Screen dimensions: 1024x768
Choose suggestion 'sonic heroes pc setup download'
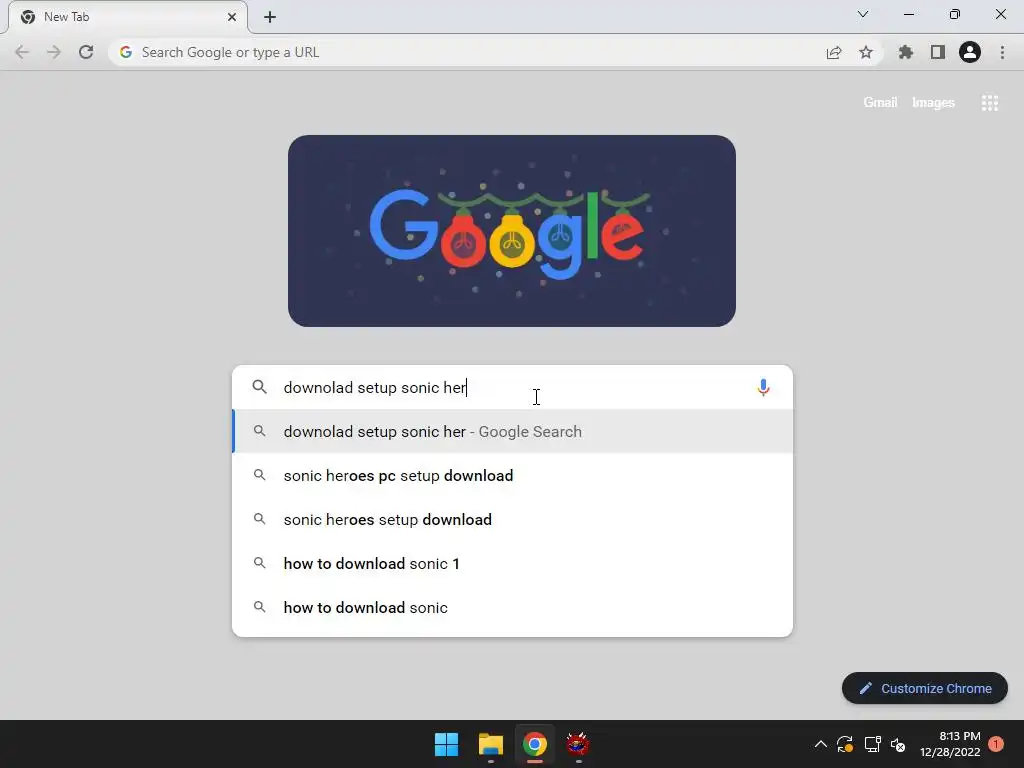(513, 475)
